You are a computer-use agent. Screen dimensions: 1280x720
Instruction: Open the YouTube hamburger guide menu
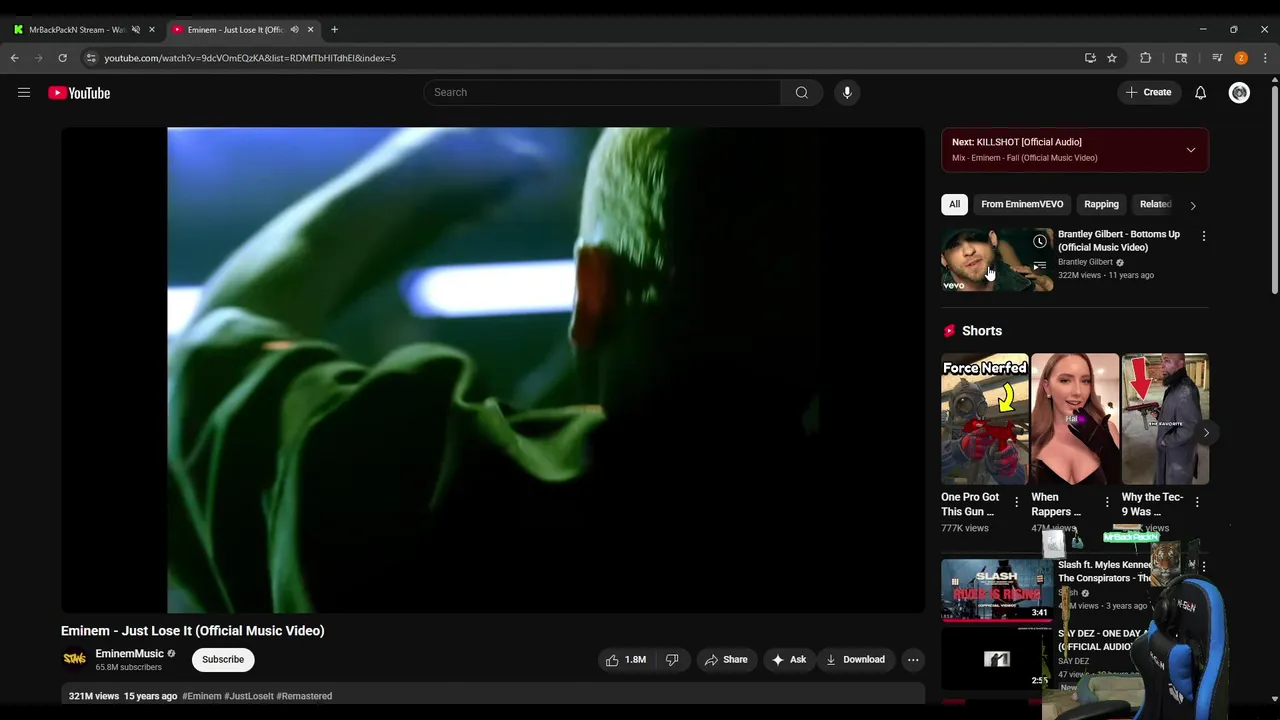tap(24, 93)
